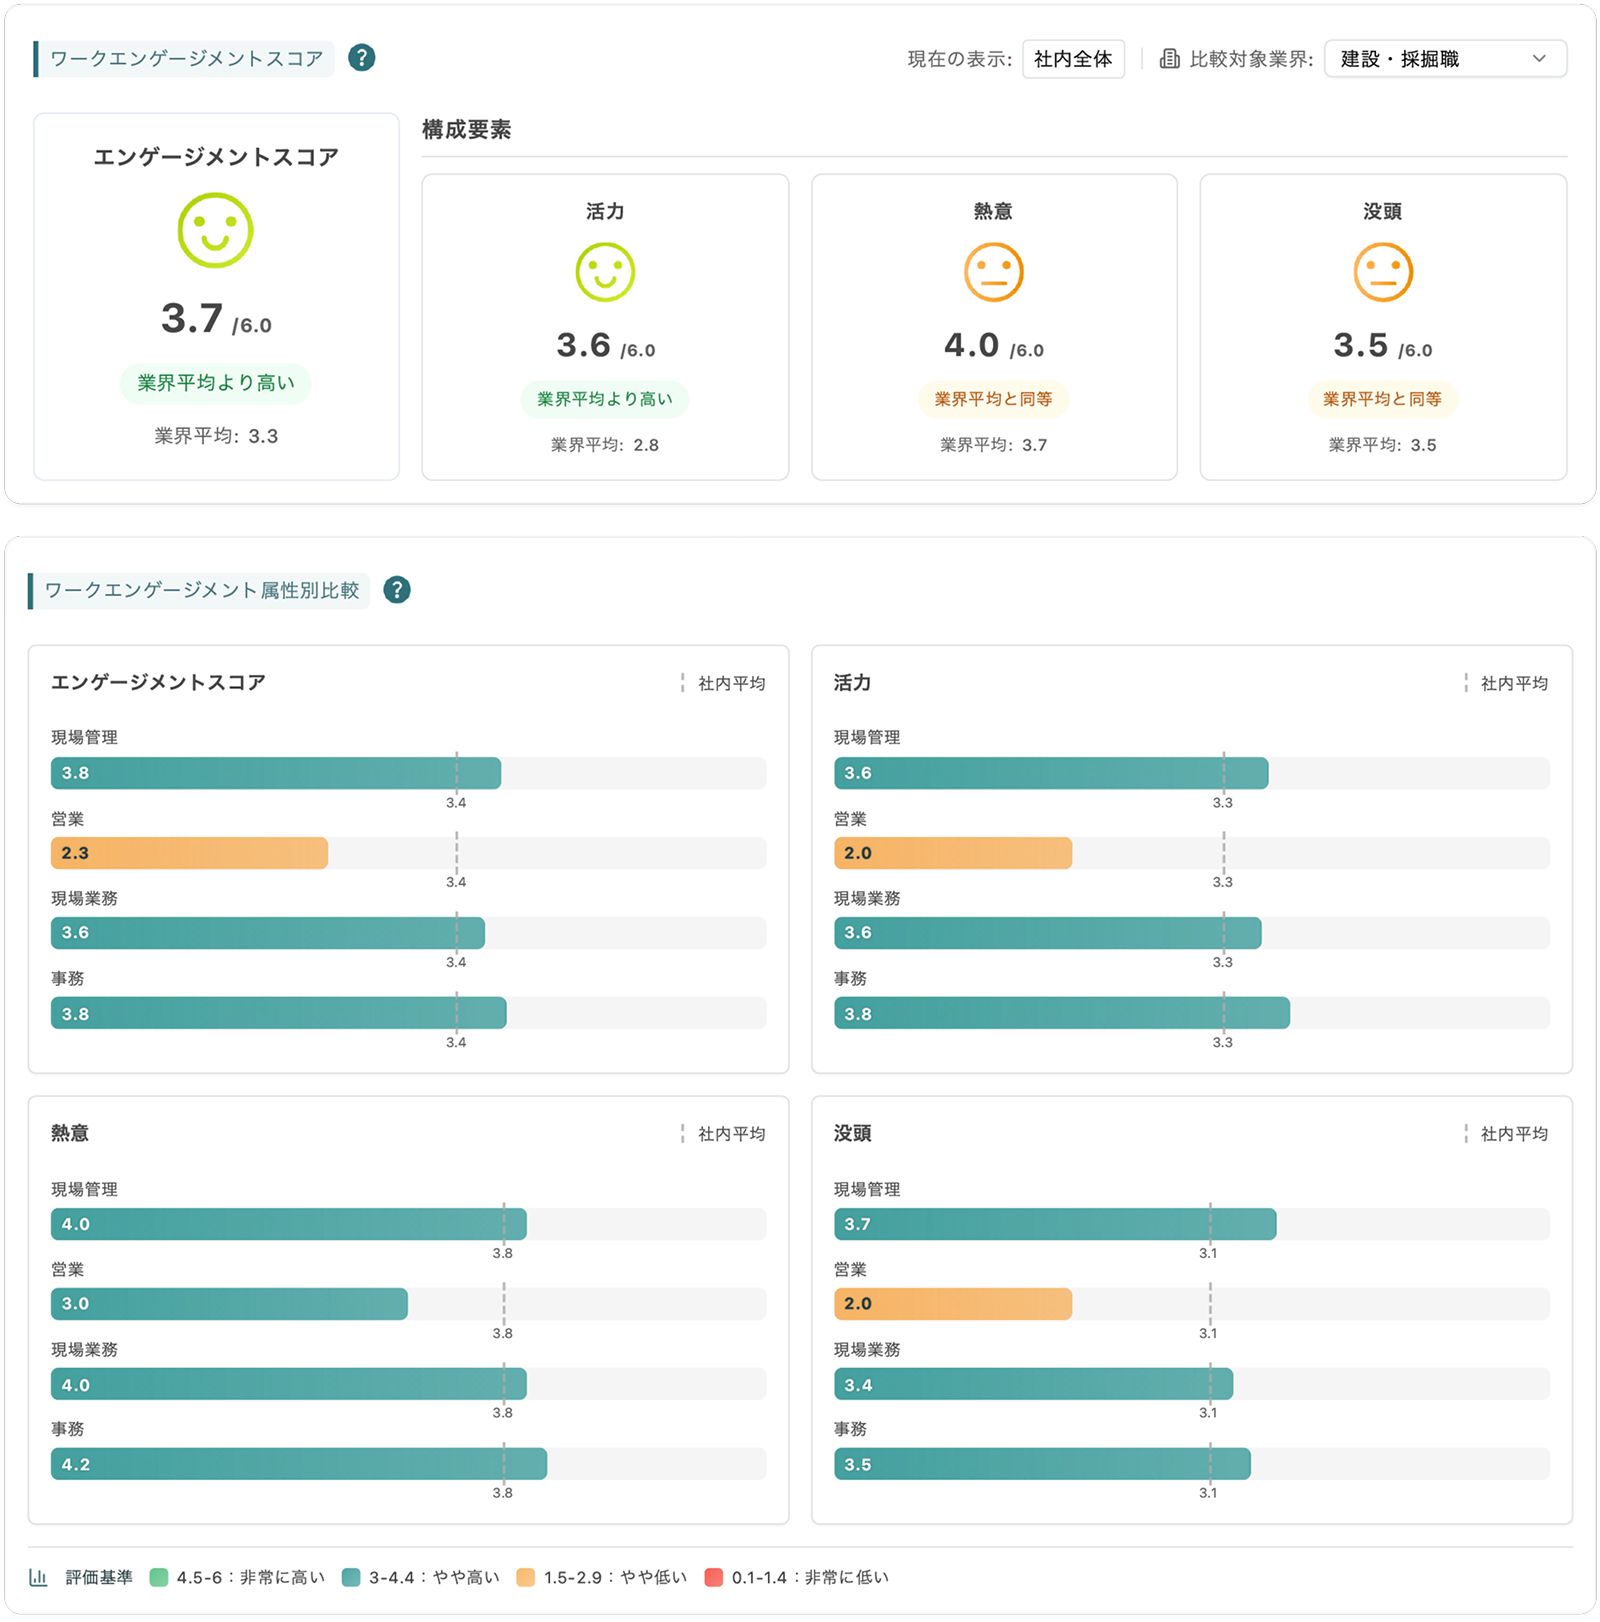Click help icon beside 属性別比較 title
The height and width of the screenshot is (1622, 1600).
click(x=397, y=590)
